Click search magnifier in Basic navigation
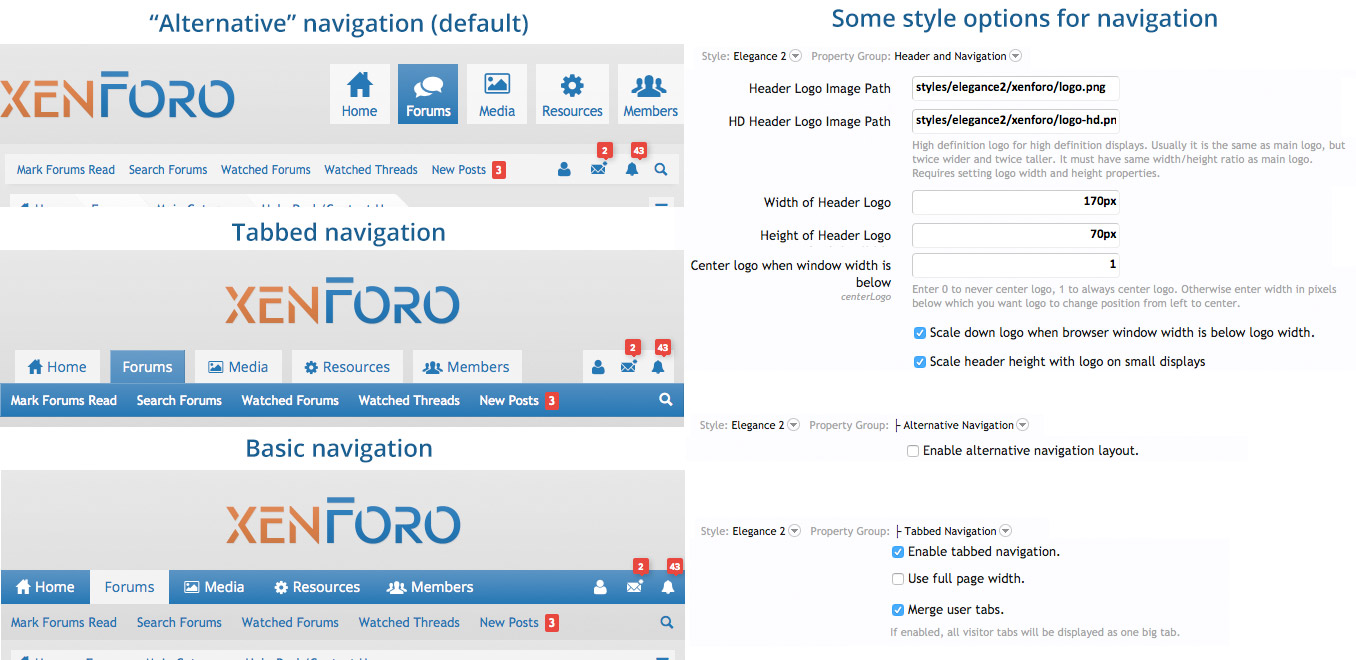Viewport: 1356px width, 660px height. click(666, 622)
